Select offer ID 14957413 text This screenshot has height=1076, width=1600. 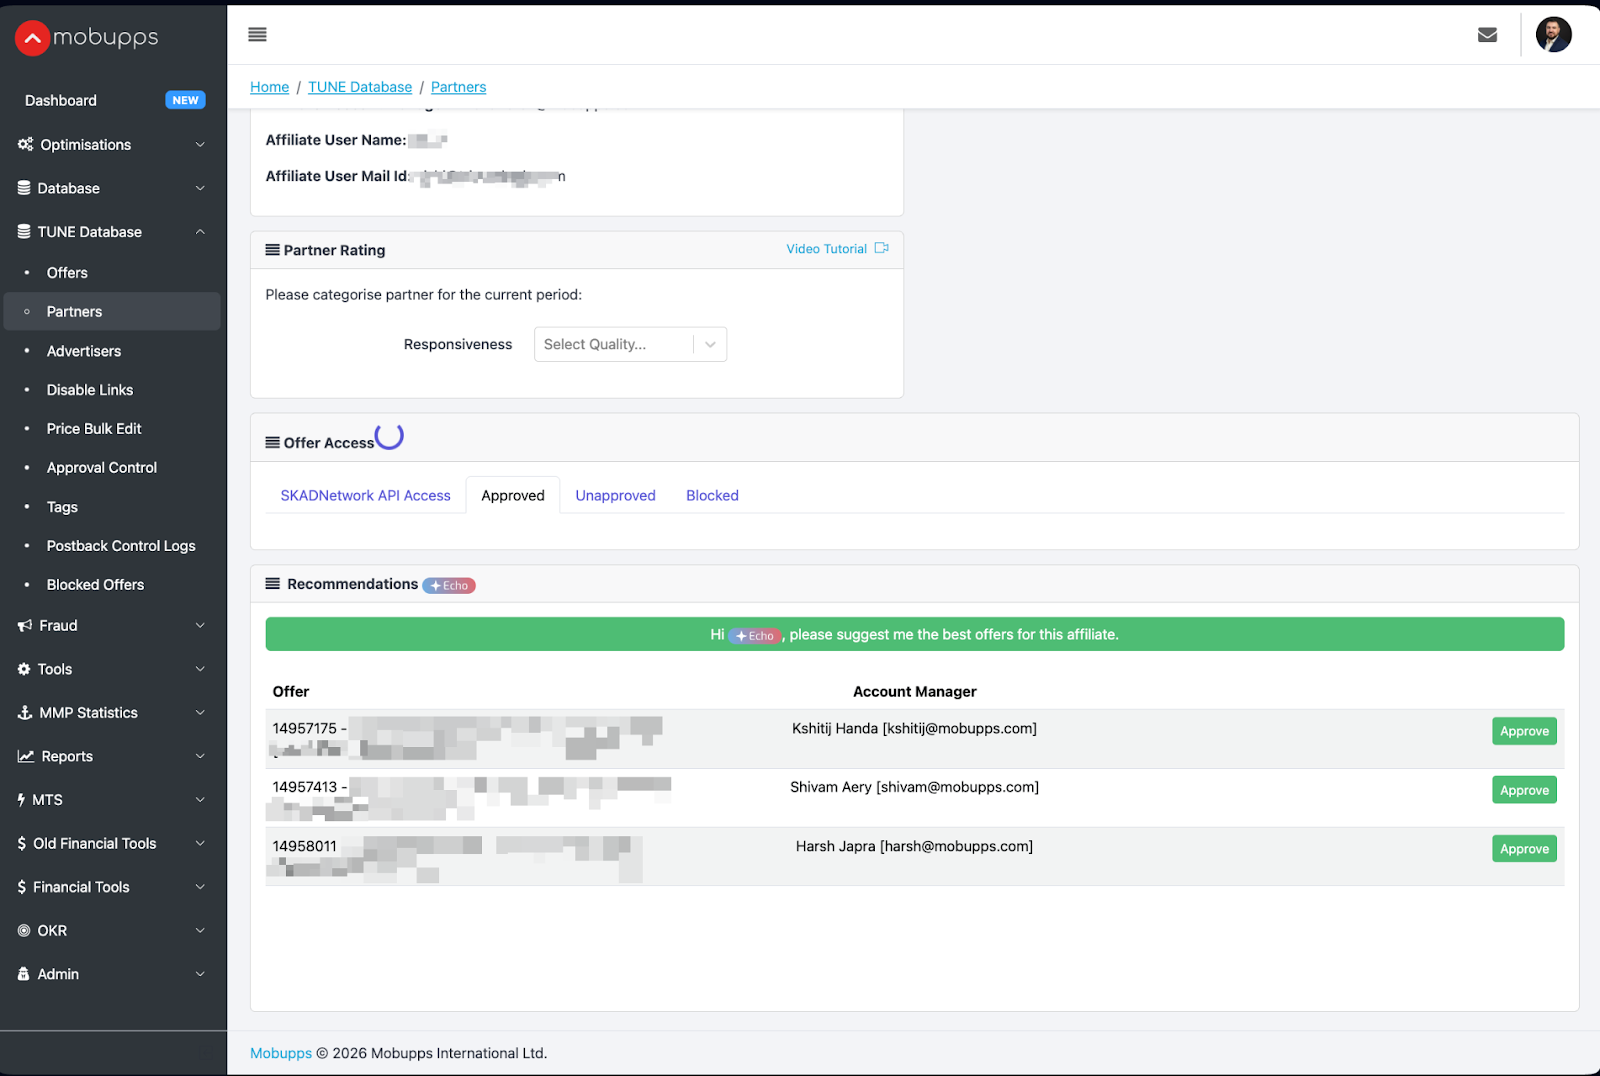tap(305, 787)
